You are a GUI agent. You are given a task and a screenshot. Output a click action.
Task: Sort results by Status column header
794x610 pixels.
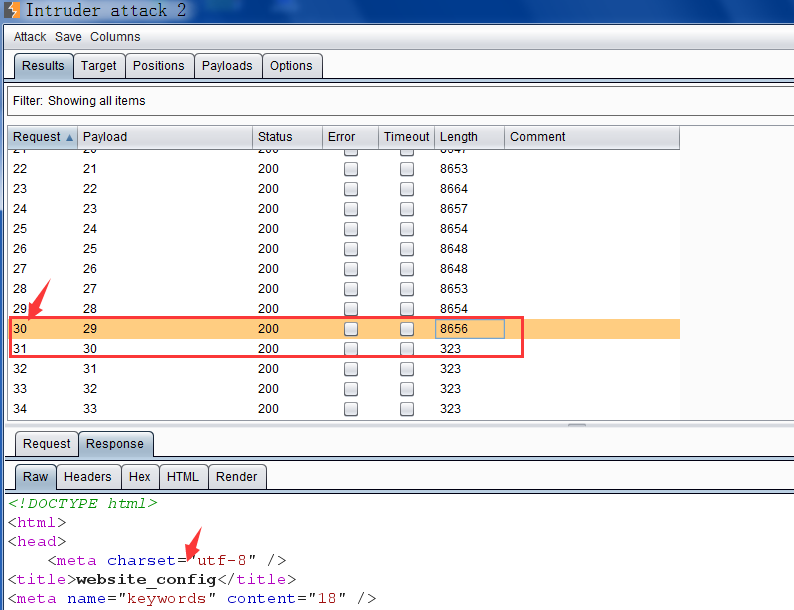287,137
